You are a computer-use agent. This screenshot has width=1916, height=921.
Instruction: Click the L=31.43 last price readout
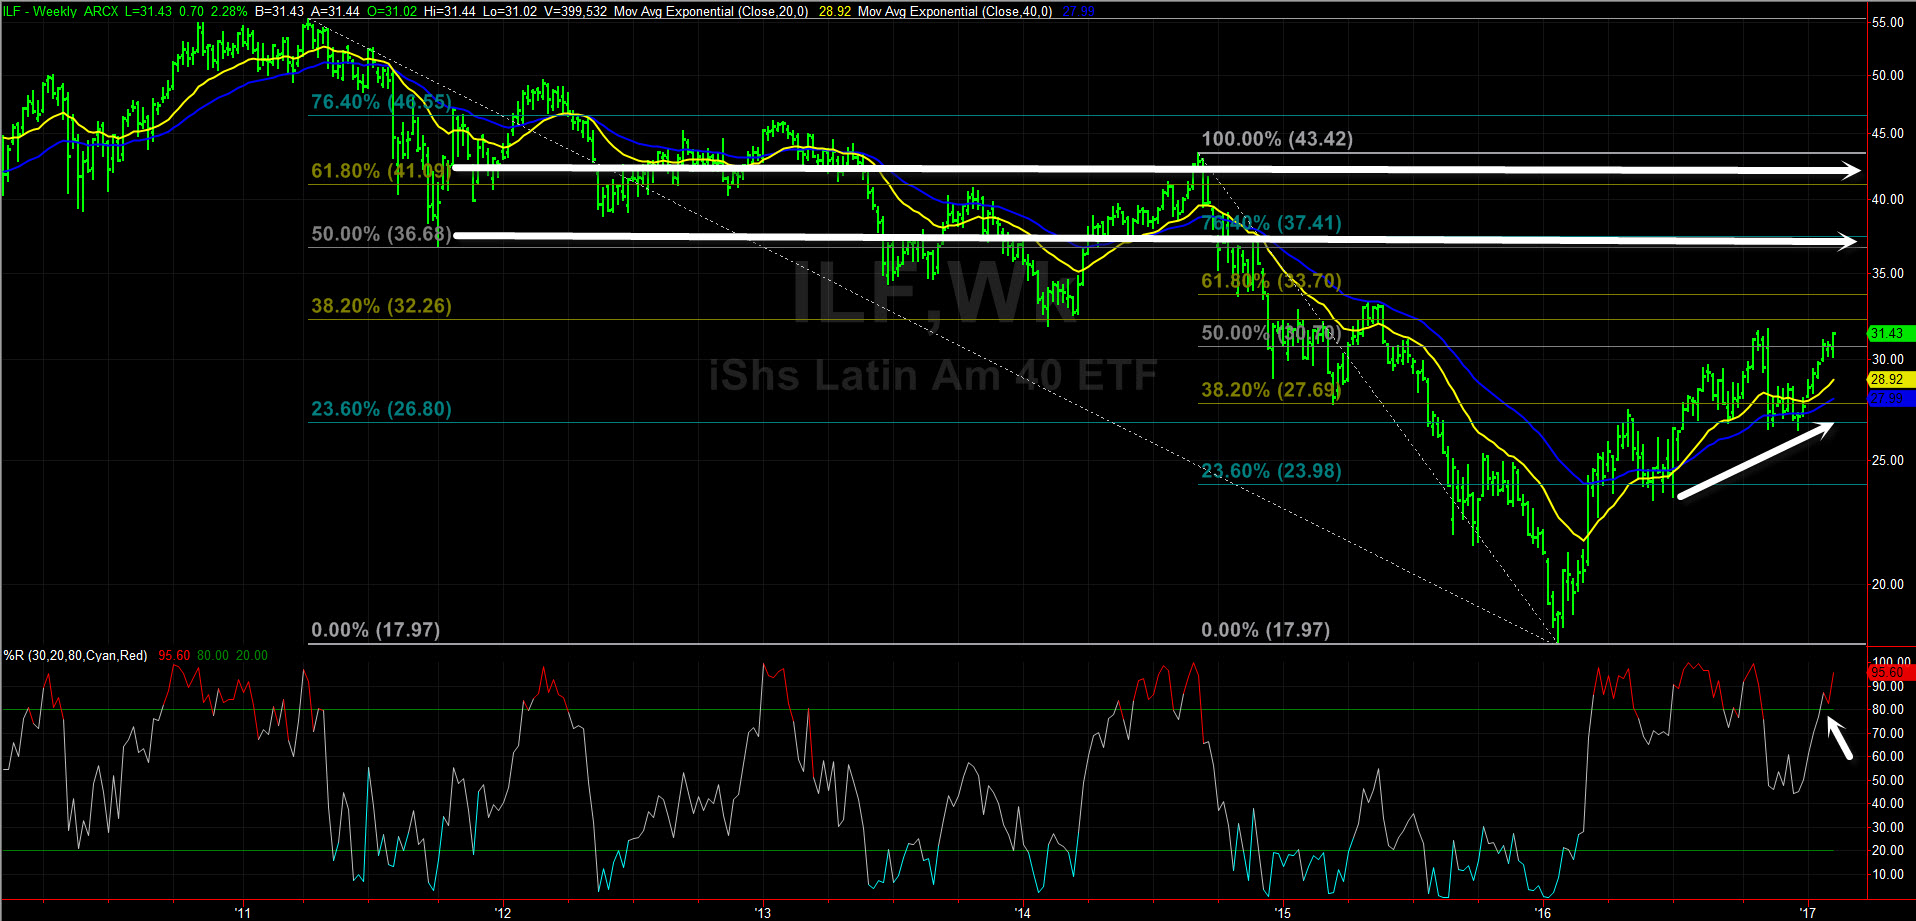point(149,11)
